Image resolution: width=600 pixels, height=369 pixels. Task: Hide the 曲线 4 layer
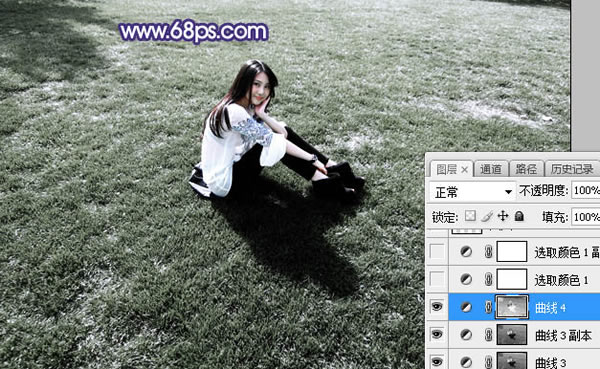click(437, 307)
